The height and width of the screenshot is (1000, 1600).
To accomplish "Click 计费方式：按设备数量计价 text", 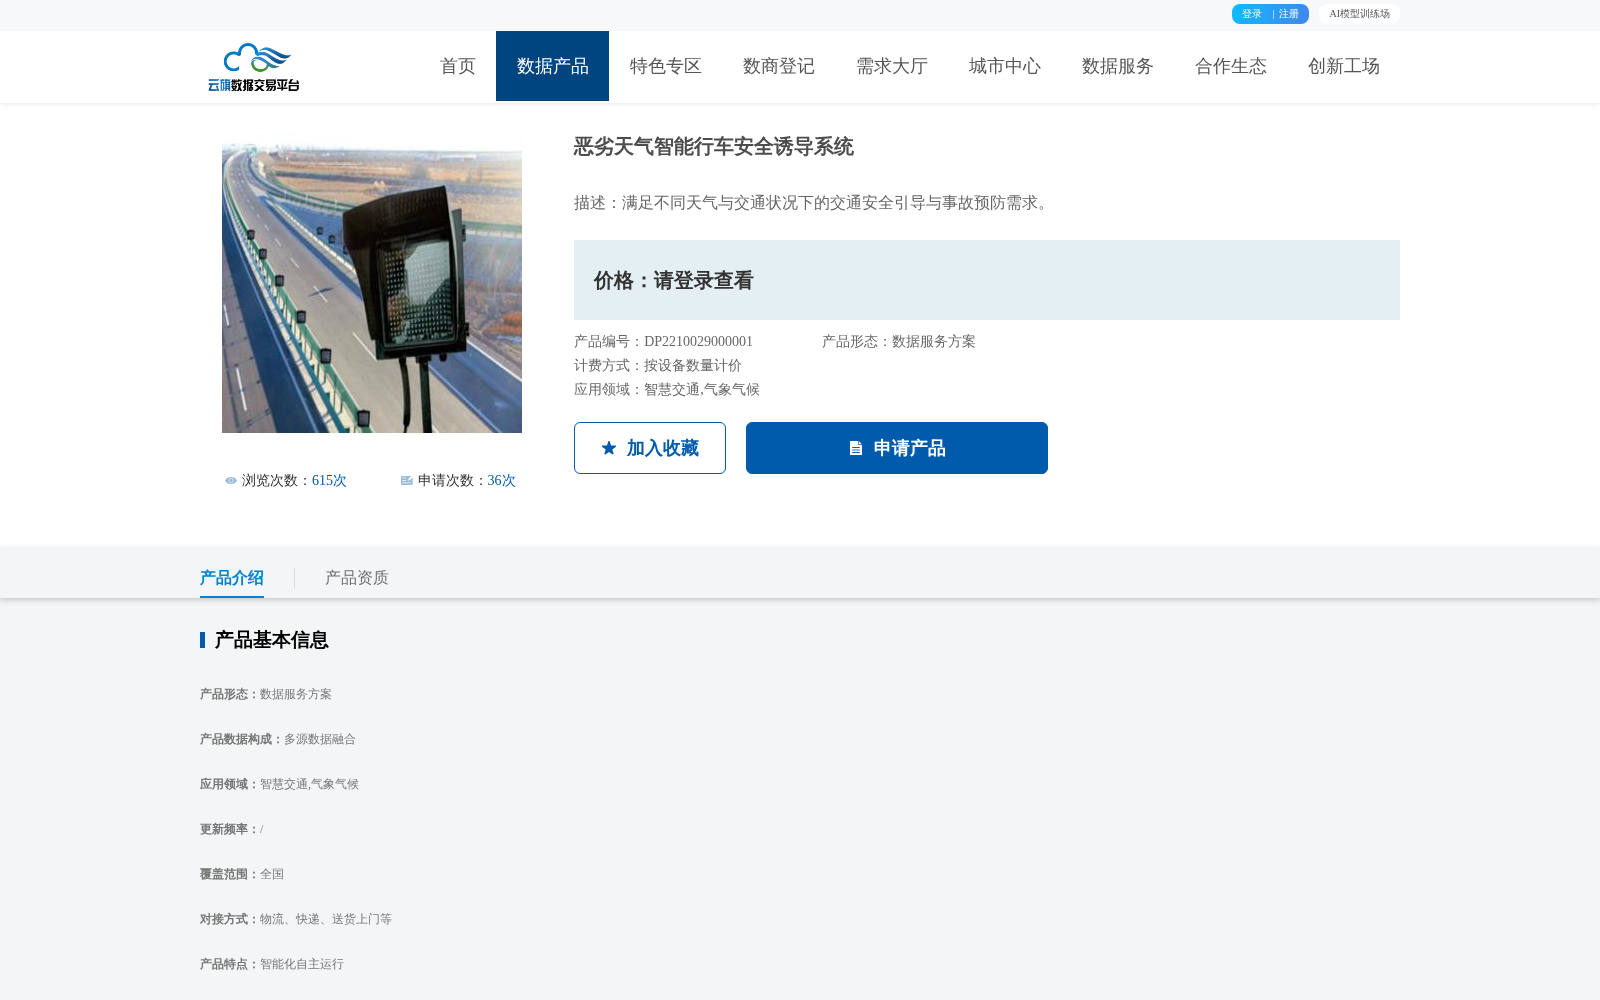I will (658, 366).
